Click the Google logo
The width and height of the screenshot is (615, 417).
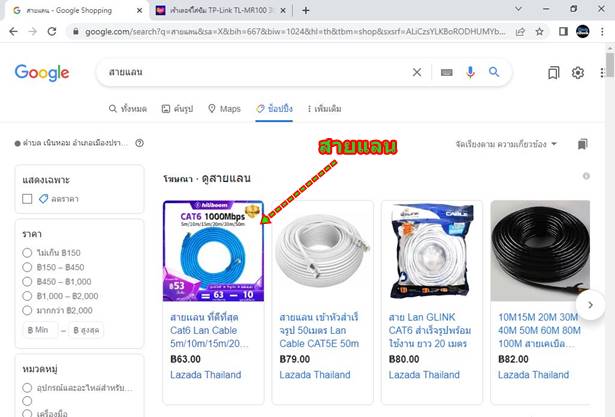coord(42,73)
